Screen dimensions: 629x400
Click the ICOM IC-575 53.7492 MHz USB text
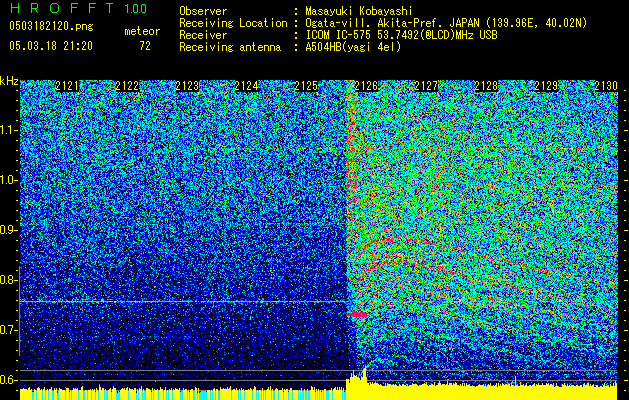pos(401,35)
